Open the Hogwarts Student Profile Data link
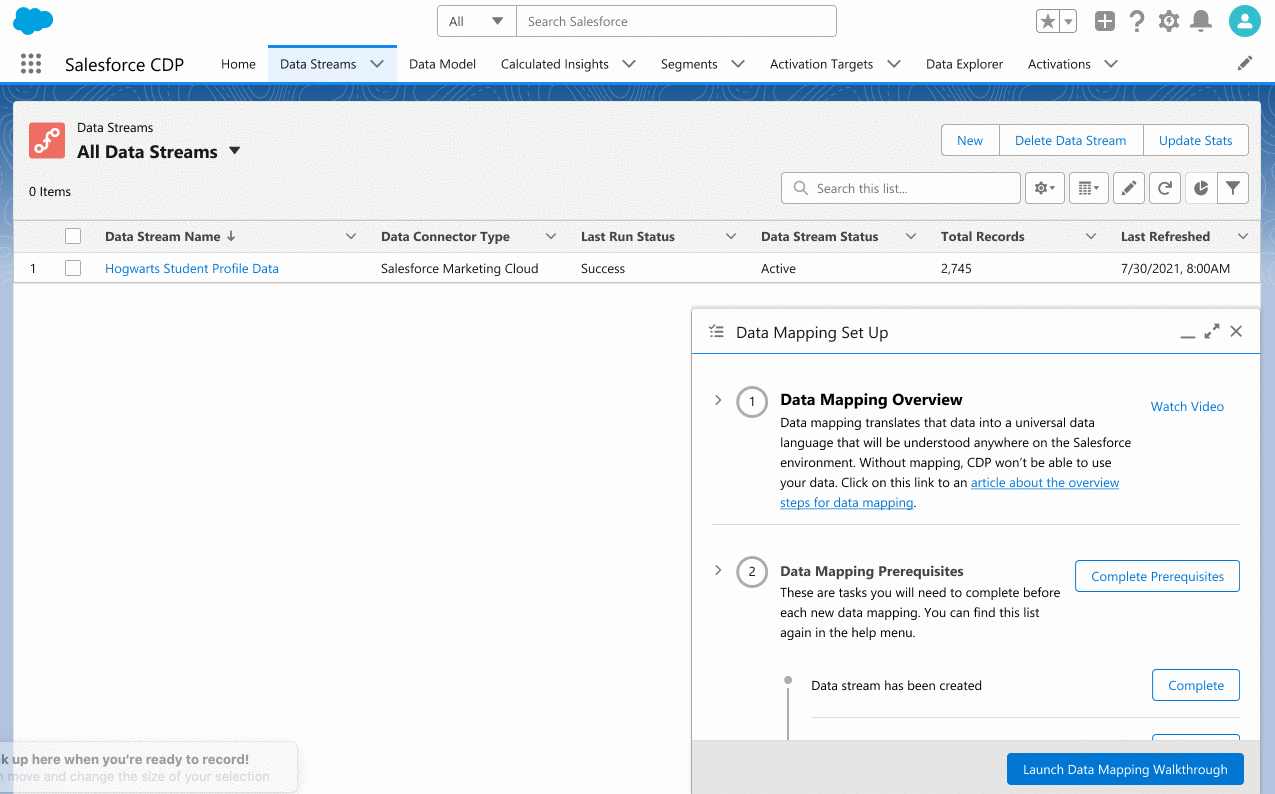The image size is (1275, 794). 192,268
